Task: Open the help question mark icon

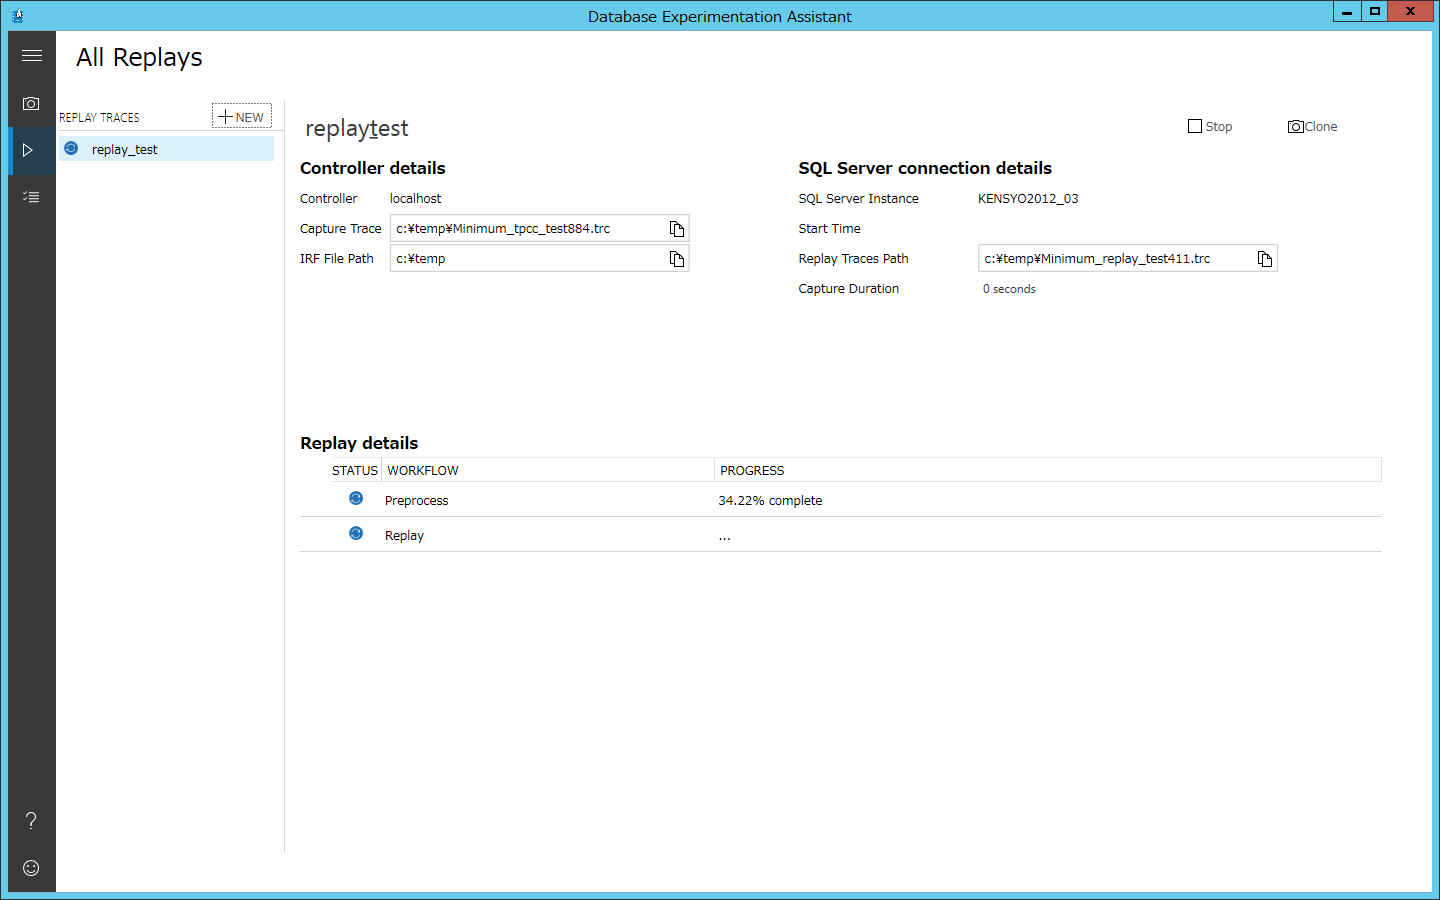Action: pyautogui.click(x=31, y=821)
